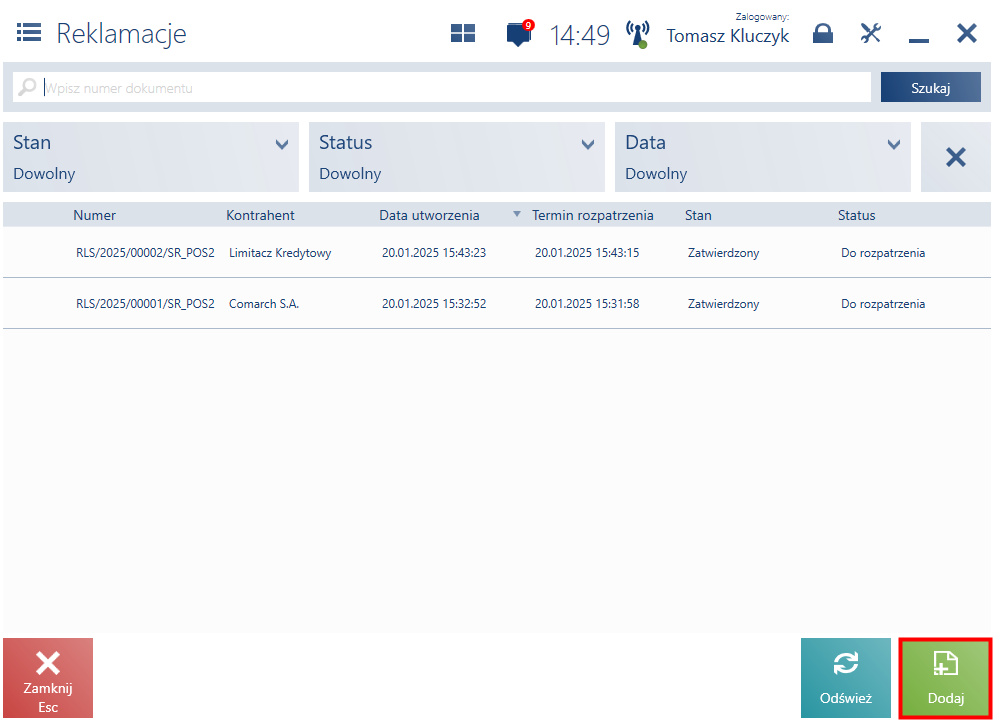Click creation date 20.01.2025 15:43:23
The width and height of the screenshot is (993, 727).
click(x=434, y=253)
